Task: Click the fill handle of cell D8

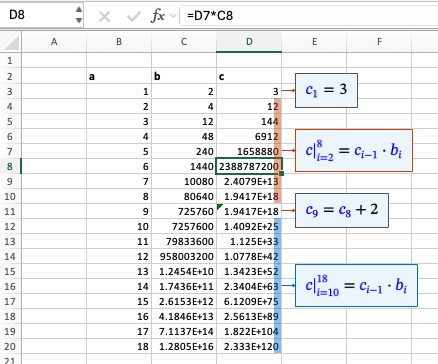Action: click(282, 173)
